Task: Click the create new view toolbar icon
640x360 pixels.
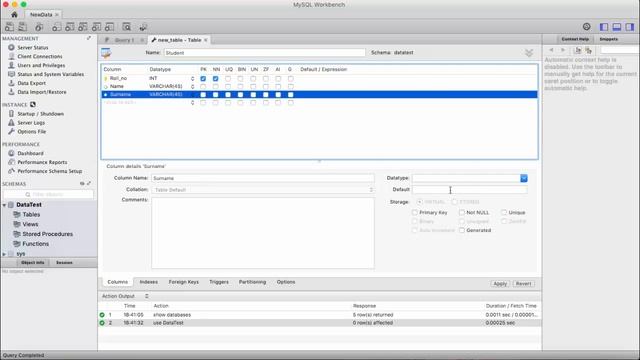Action: [x=83, y=27]
